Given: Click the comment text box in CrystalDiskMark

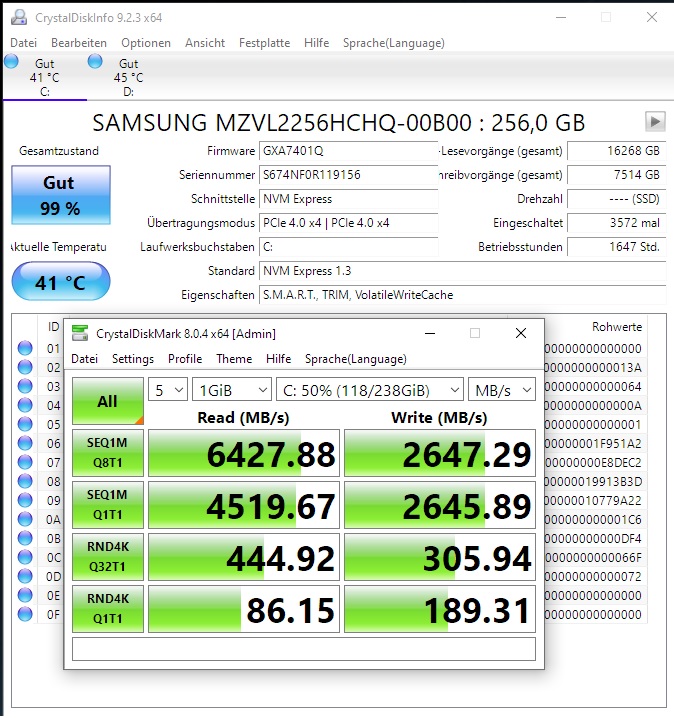Looking at the screenshot, I should coord(304,649).
